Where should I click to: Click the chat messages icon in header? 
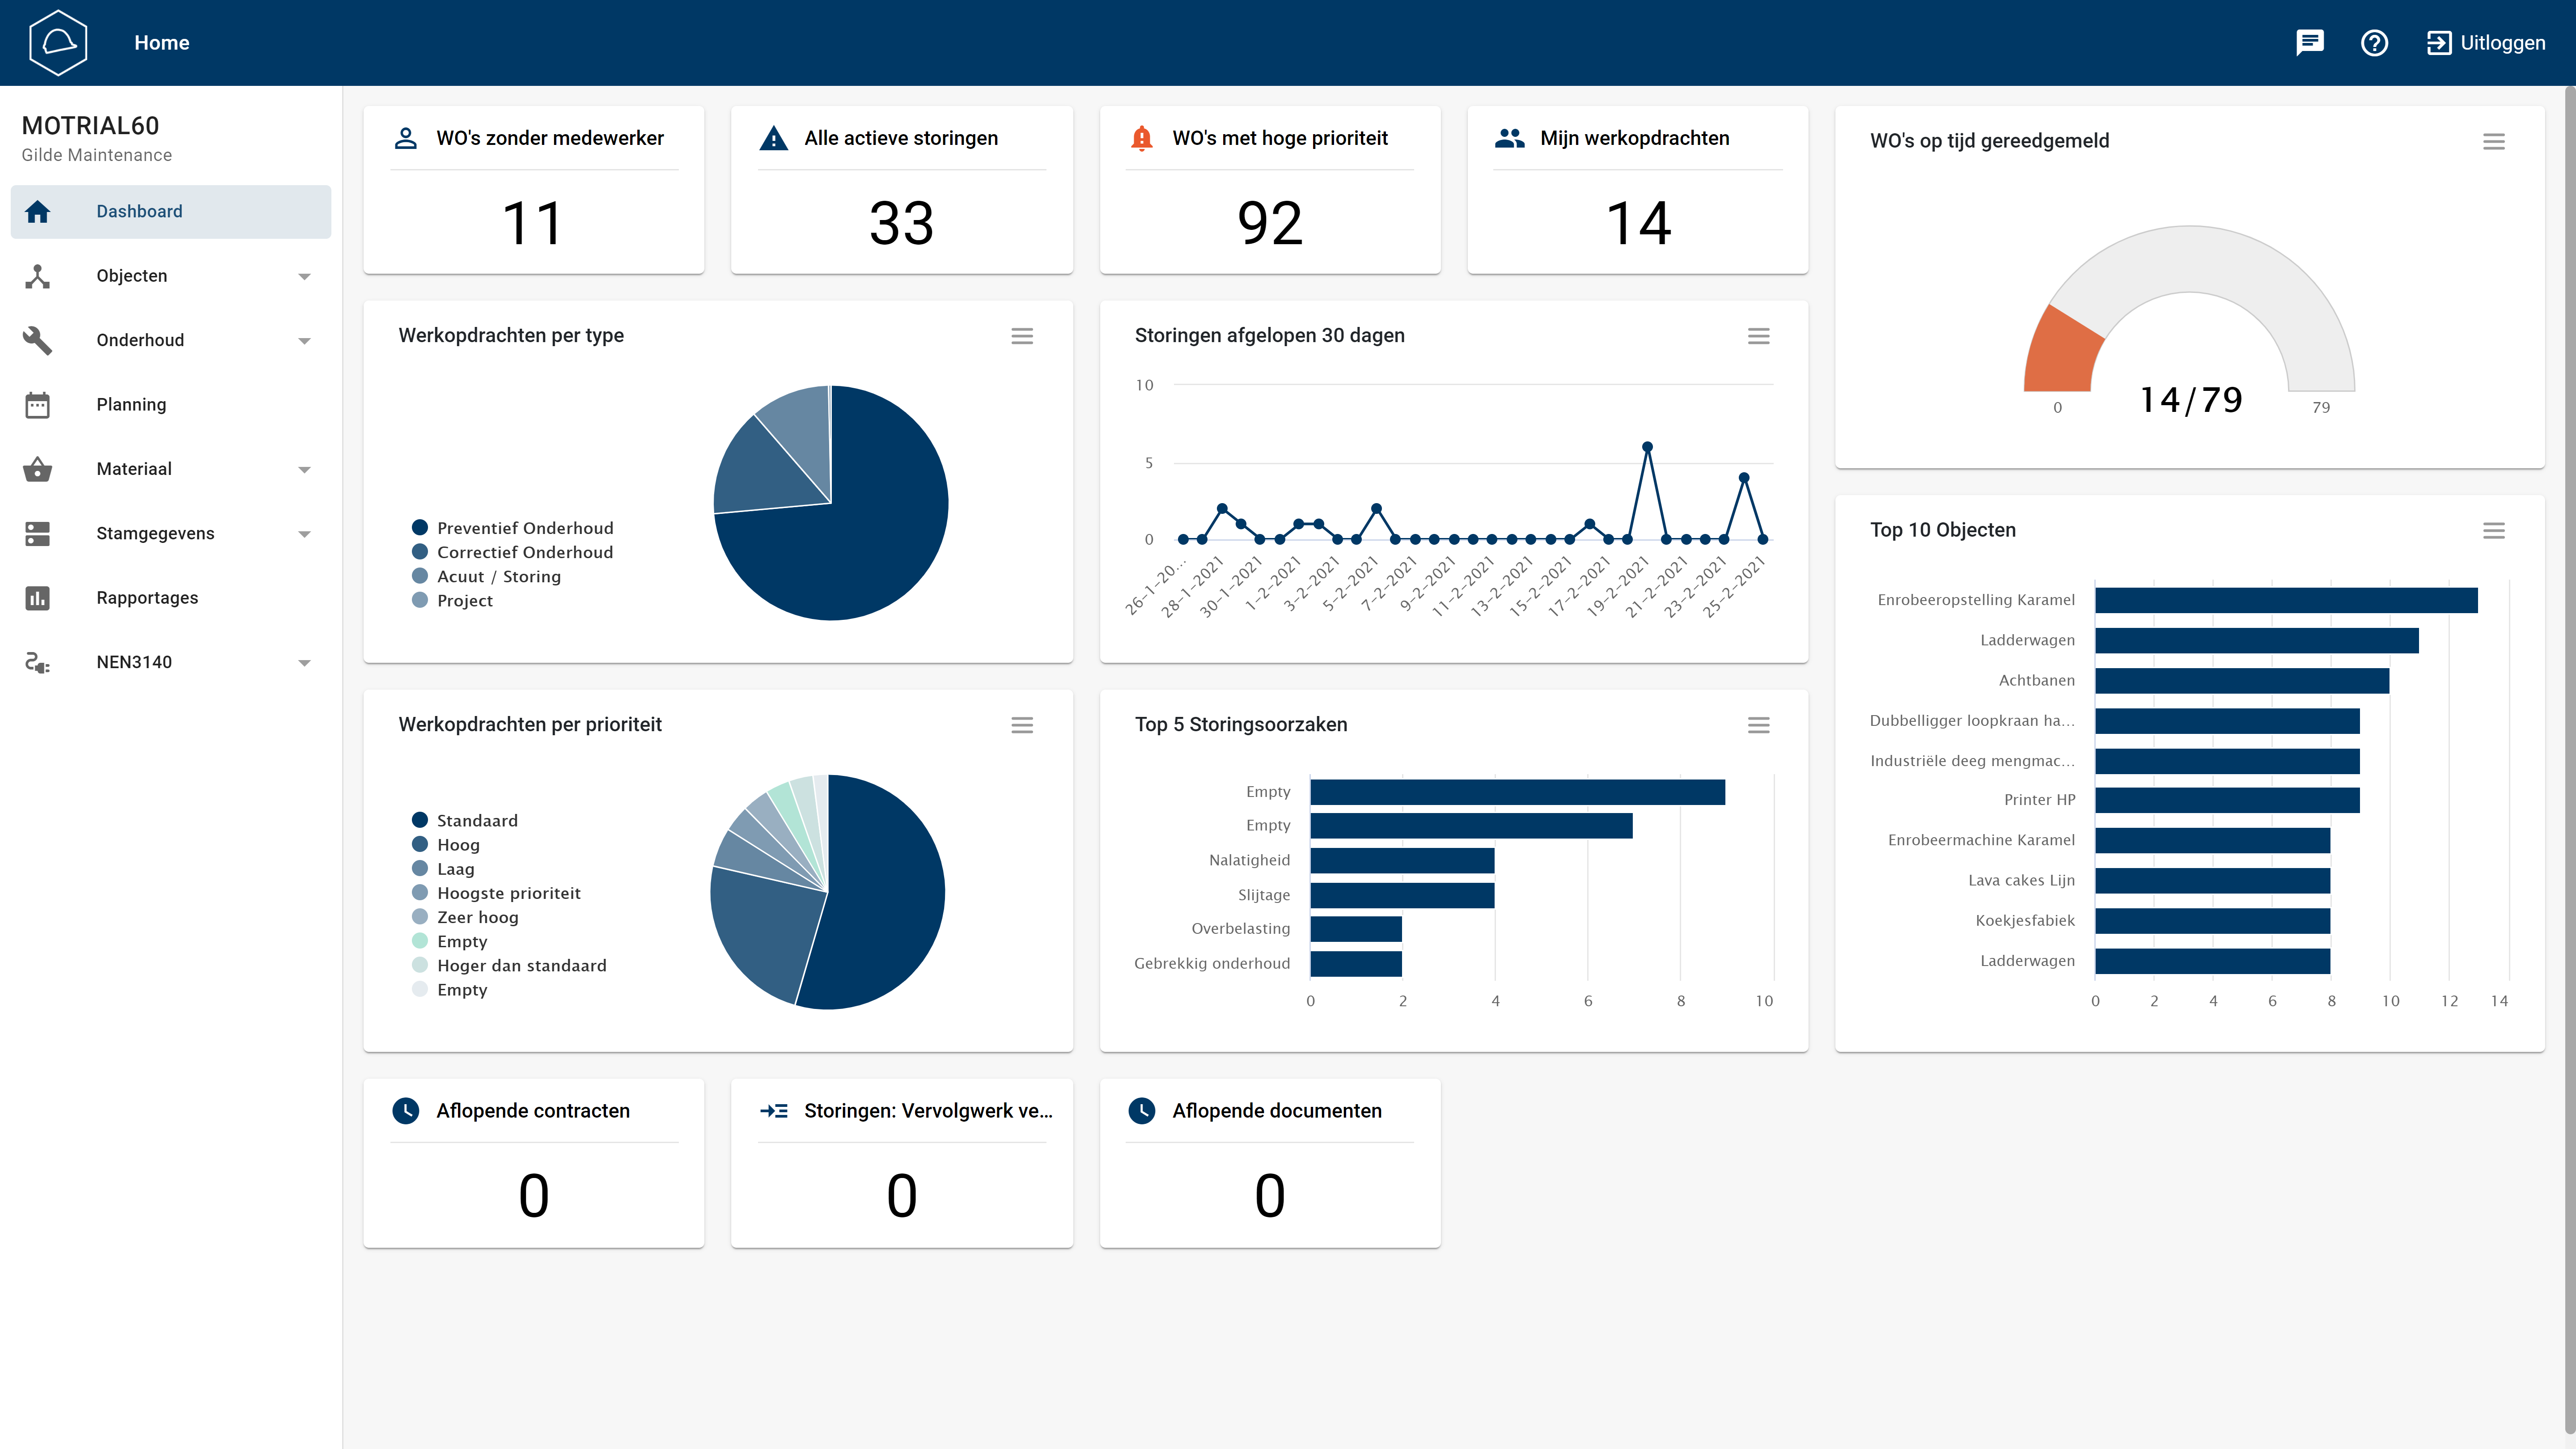[x=2309, y=43]
